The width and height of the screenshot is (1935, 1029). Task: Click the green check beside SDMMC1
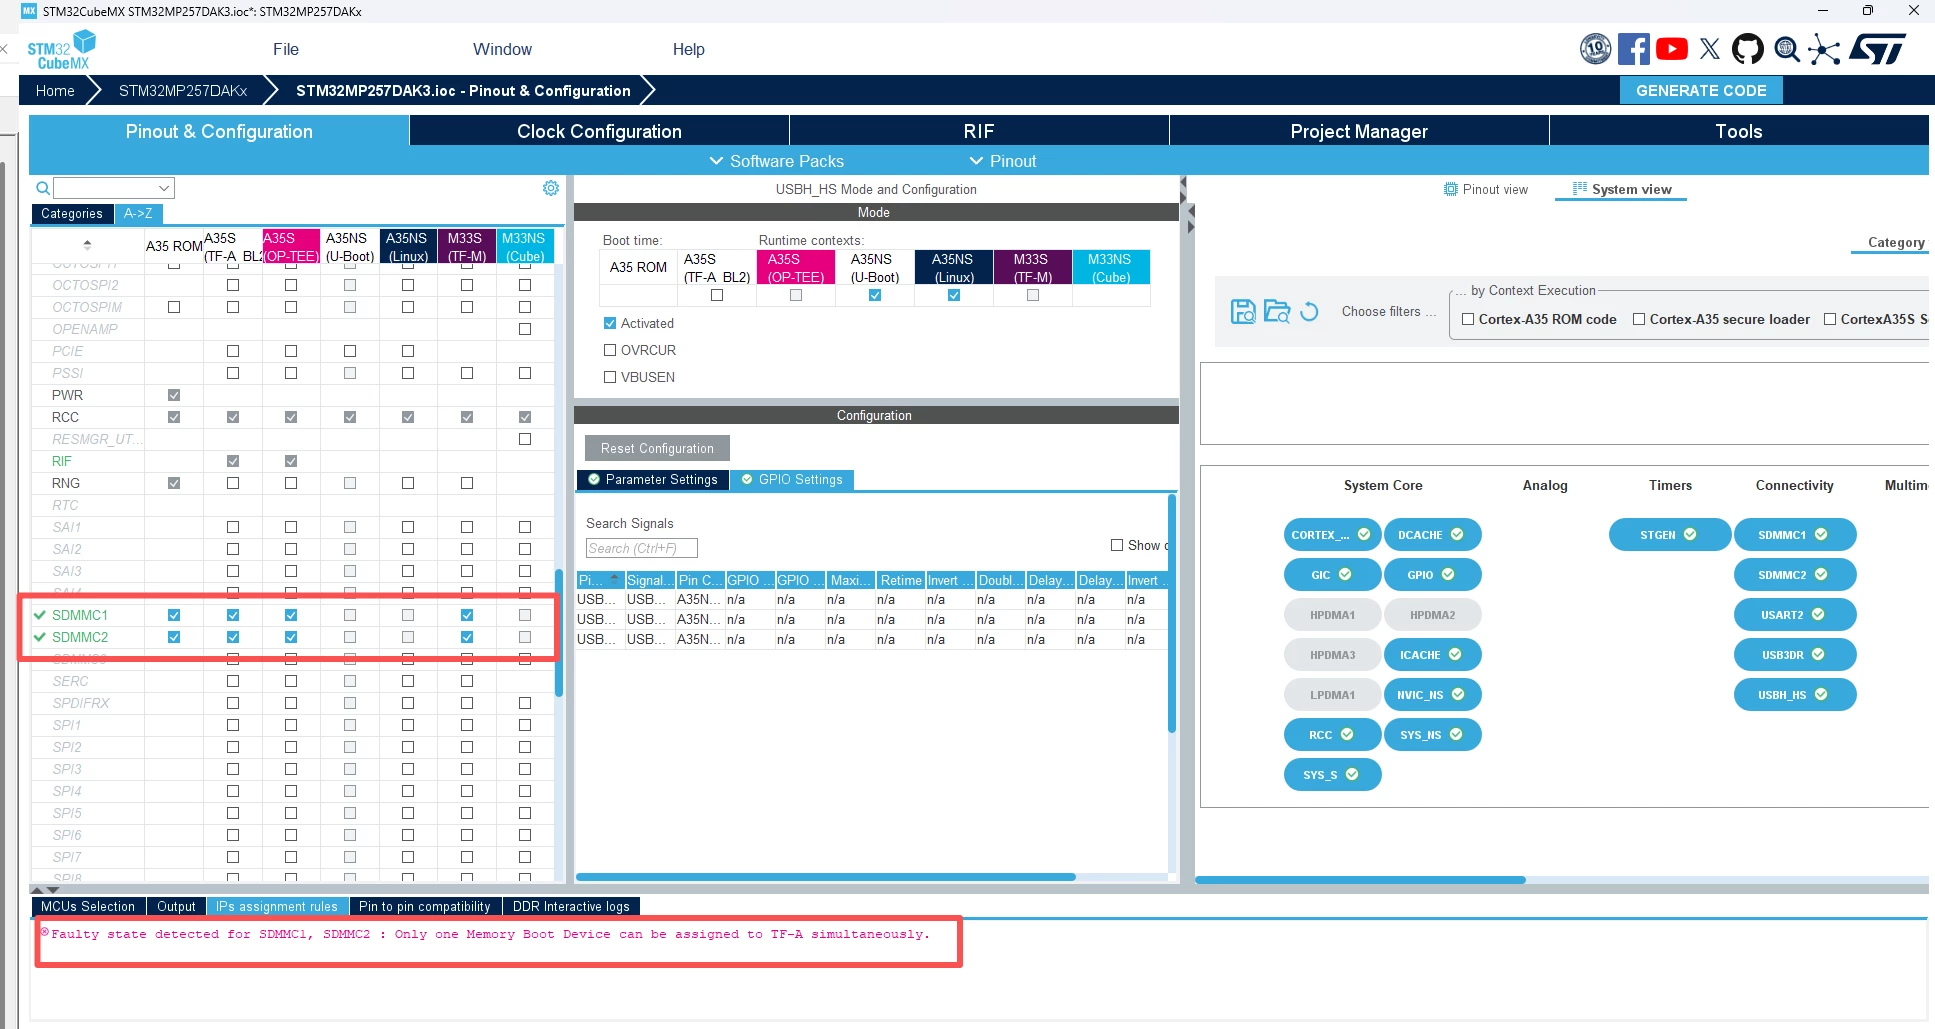point(40,615)
